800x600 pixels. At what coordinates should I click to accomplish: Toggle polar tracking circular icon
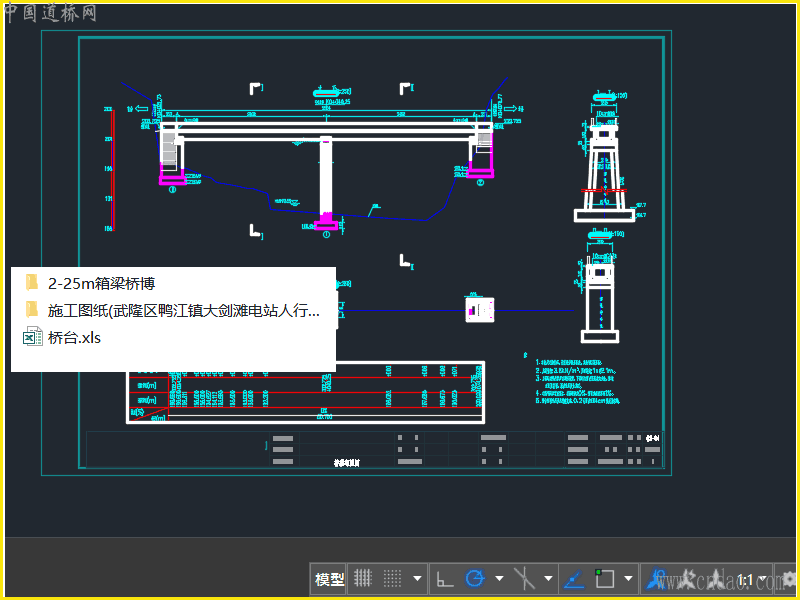click(474, 579)
